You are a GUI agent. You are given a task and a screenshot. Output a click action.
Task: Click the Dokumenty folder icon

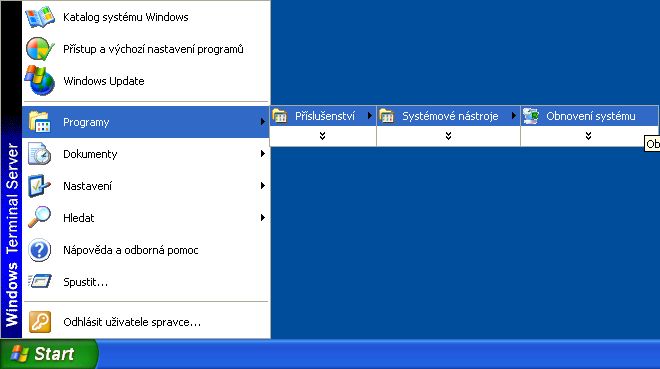(40, 154)
